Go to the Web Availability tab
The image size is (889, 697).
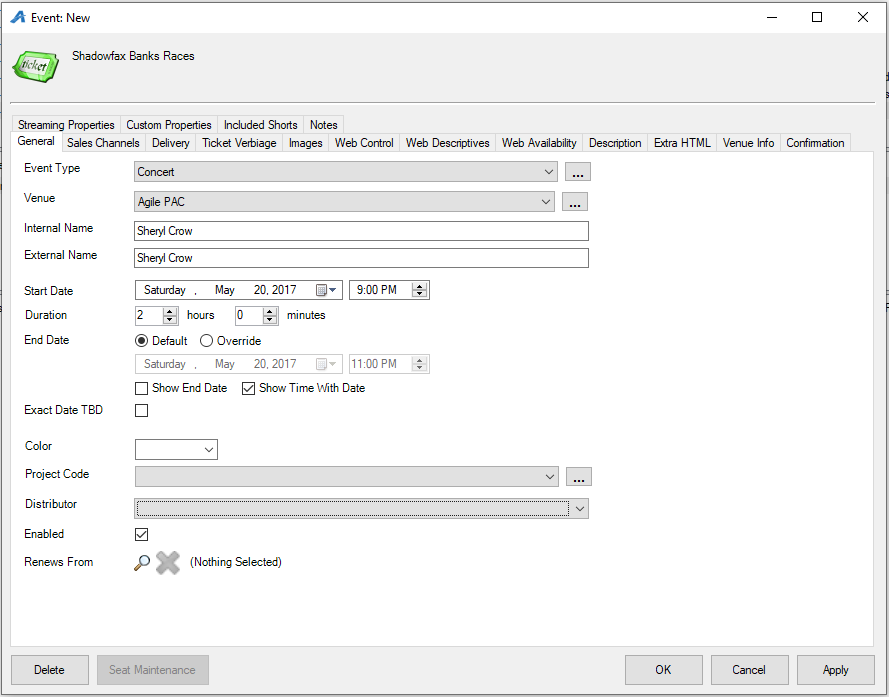[x=539, y=143]
